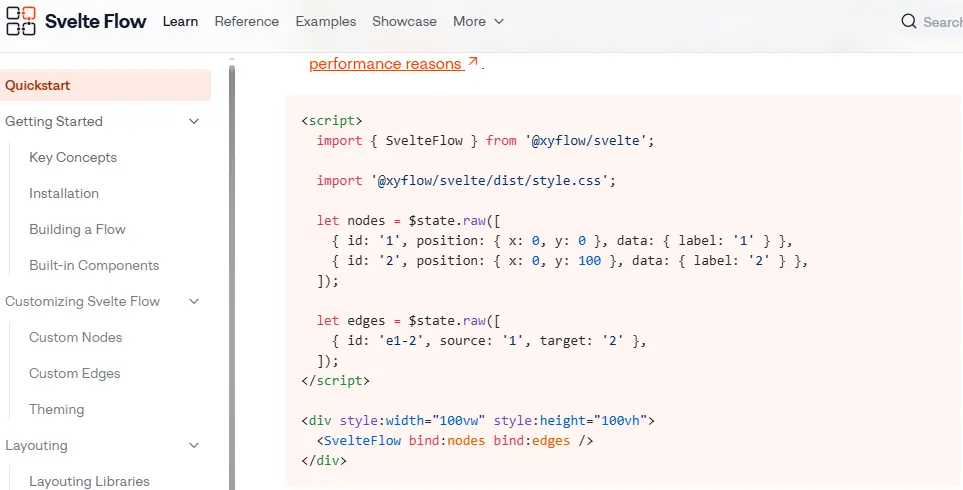Open the Examples nav item
The width and height of the screenshot is (963, 490).
pyautogui.click(x=325, y=21)
